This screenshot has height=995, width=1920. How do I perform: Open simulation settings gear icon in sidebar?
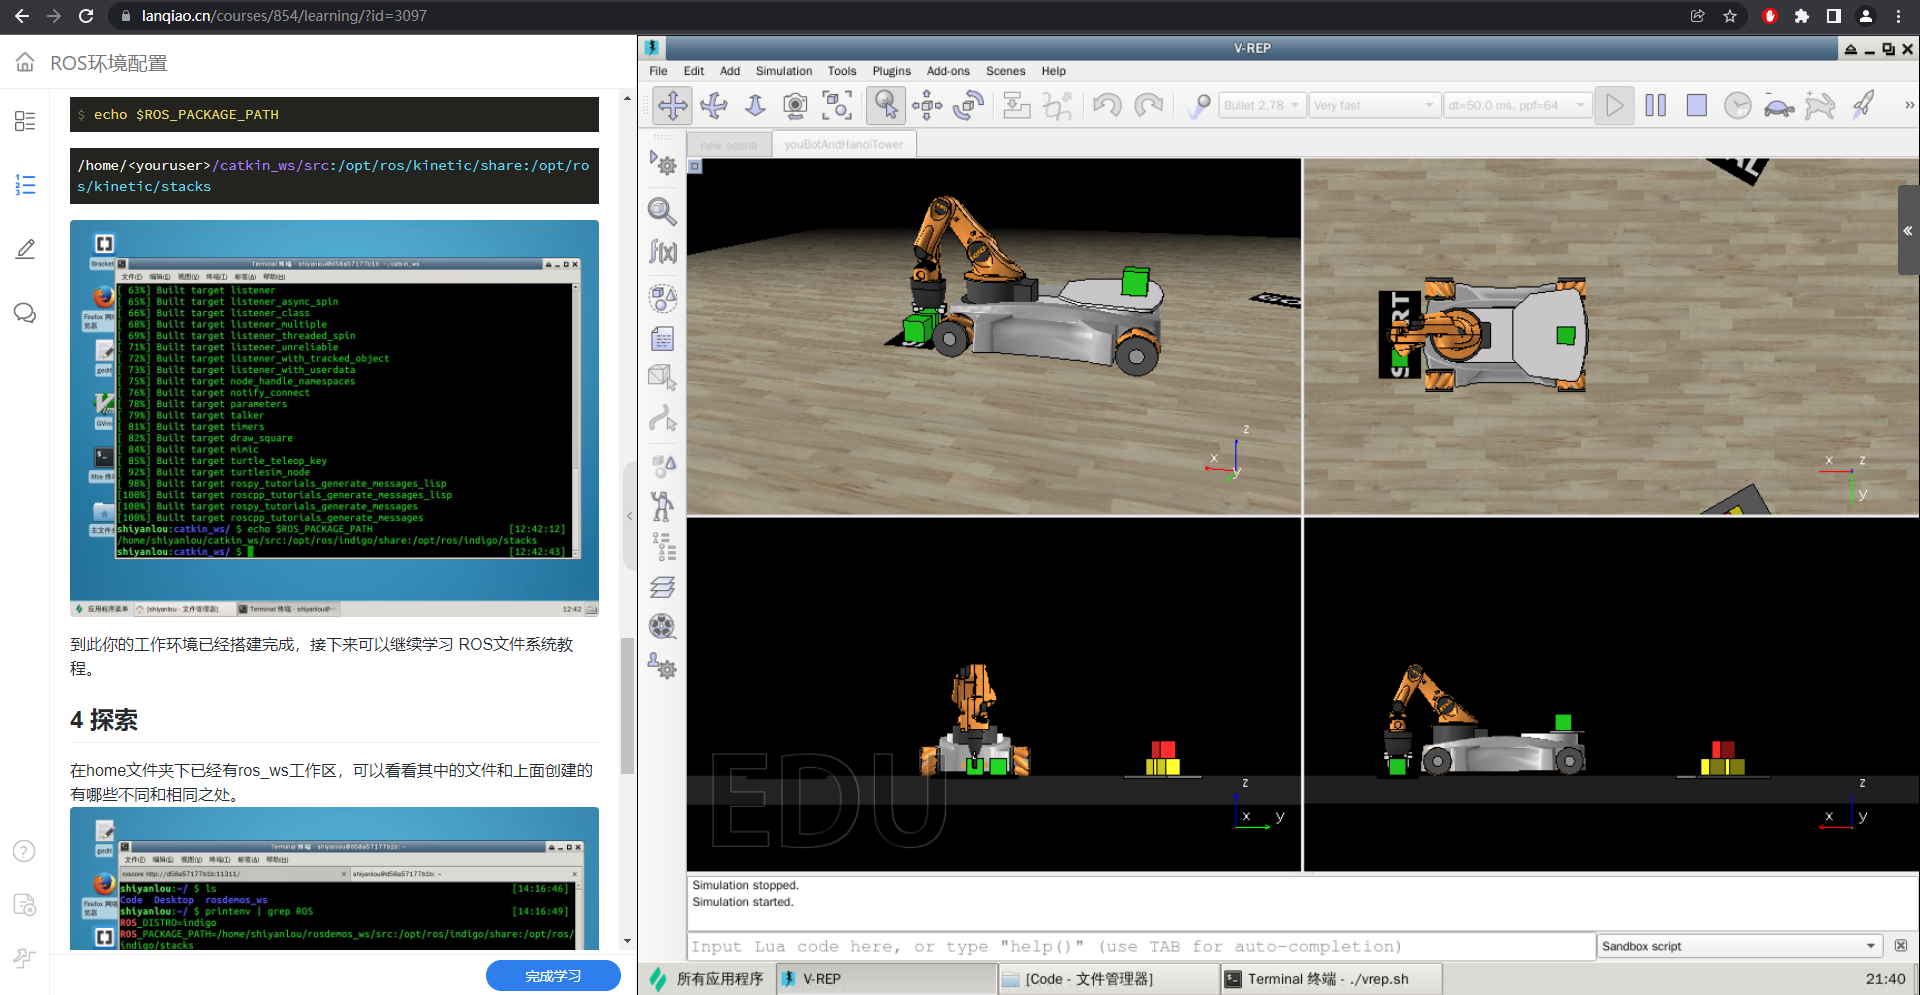pyautogui.click(x=662, y=163)
